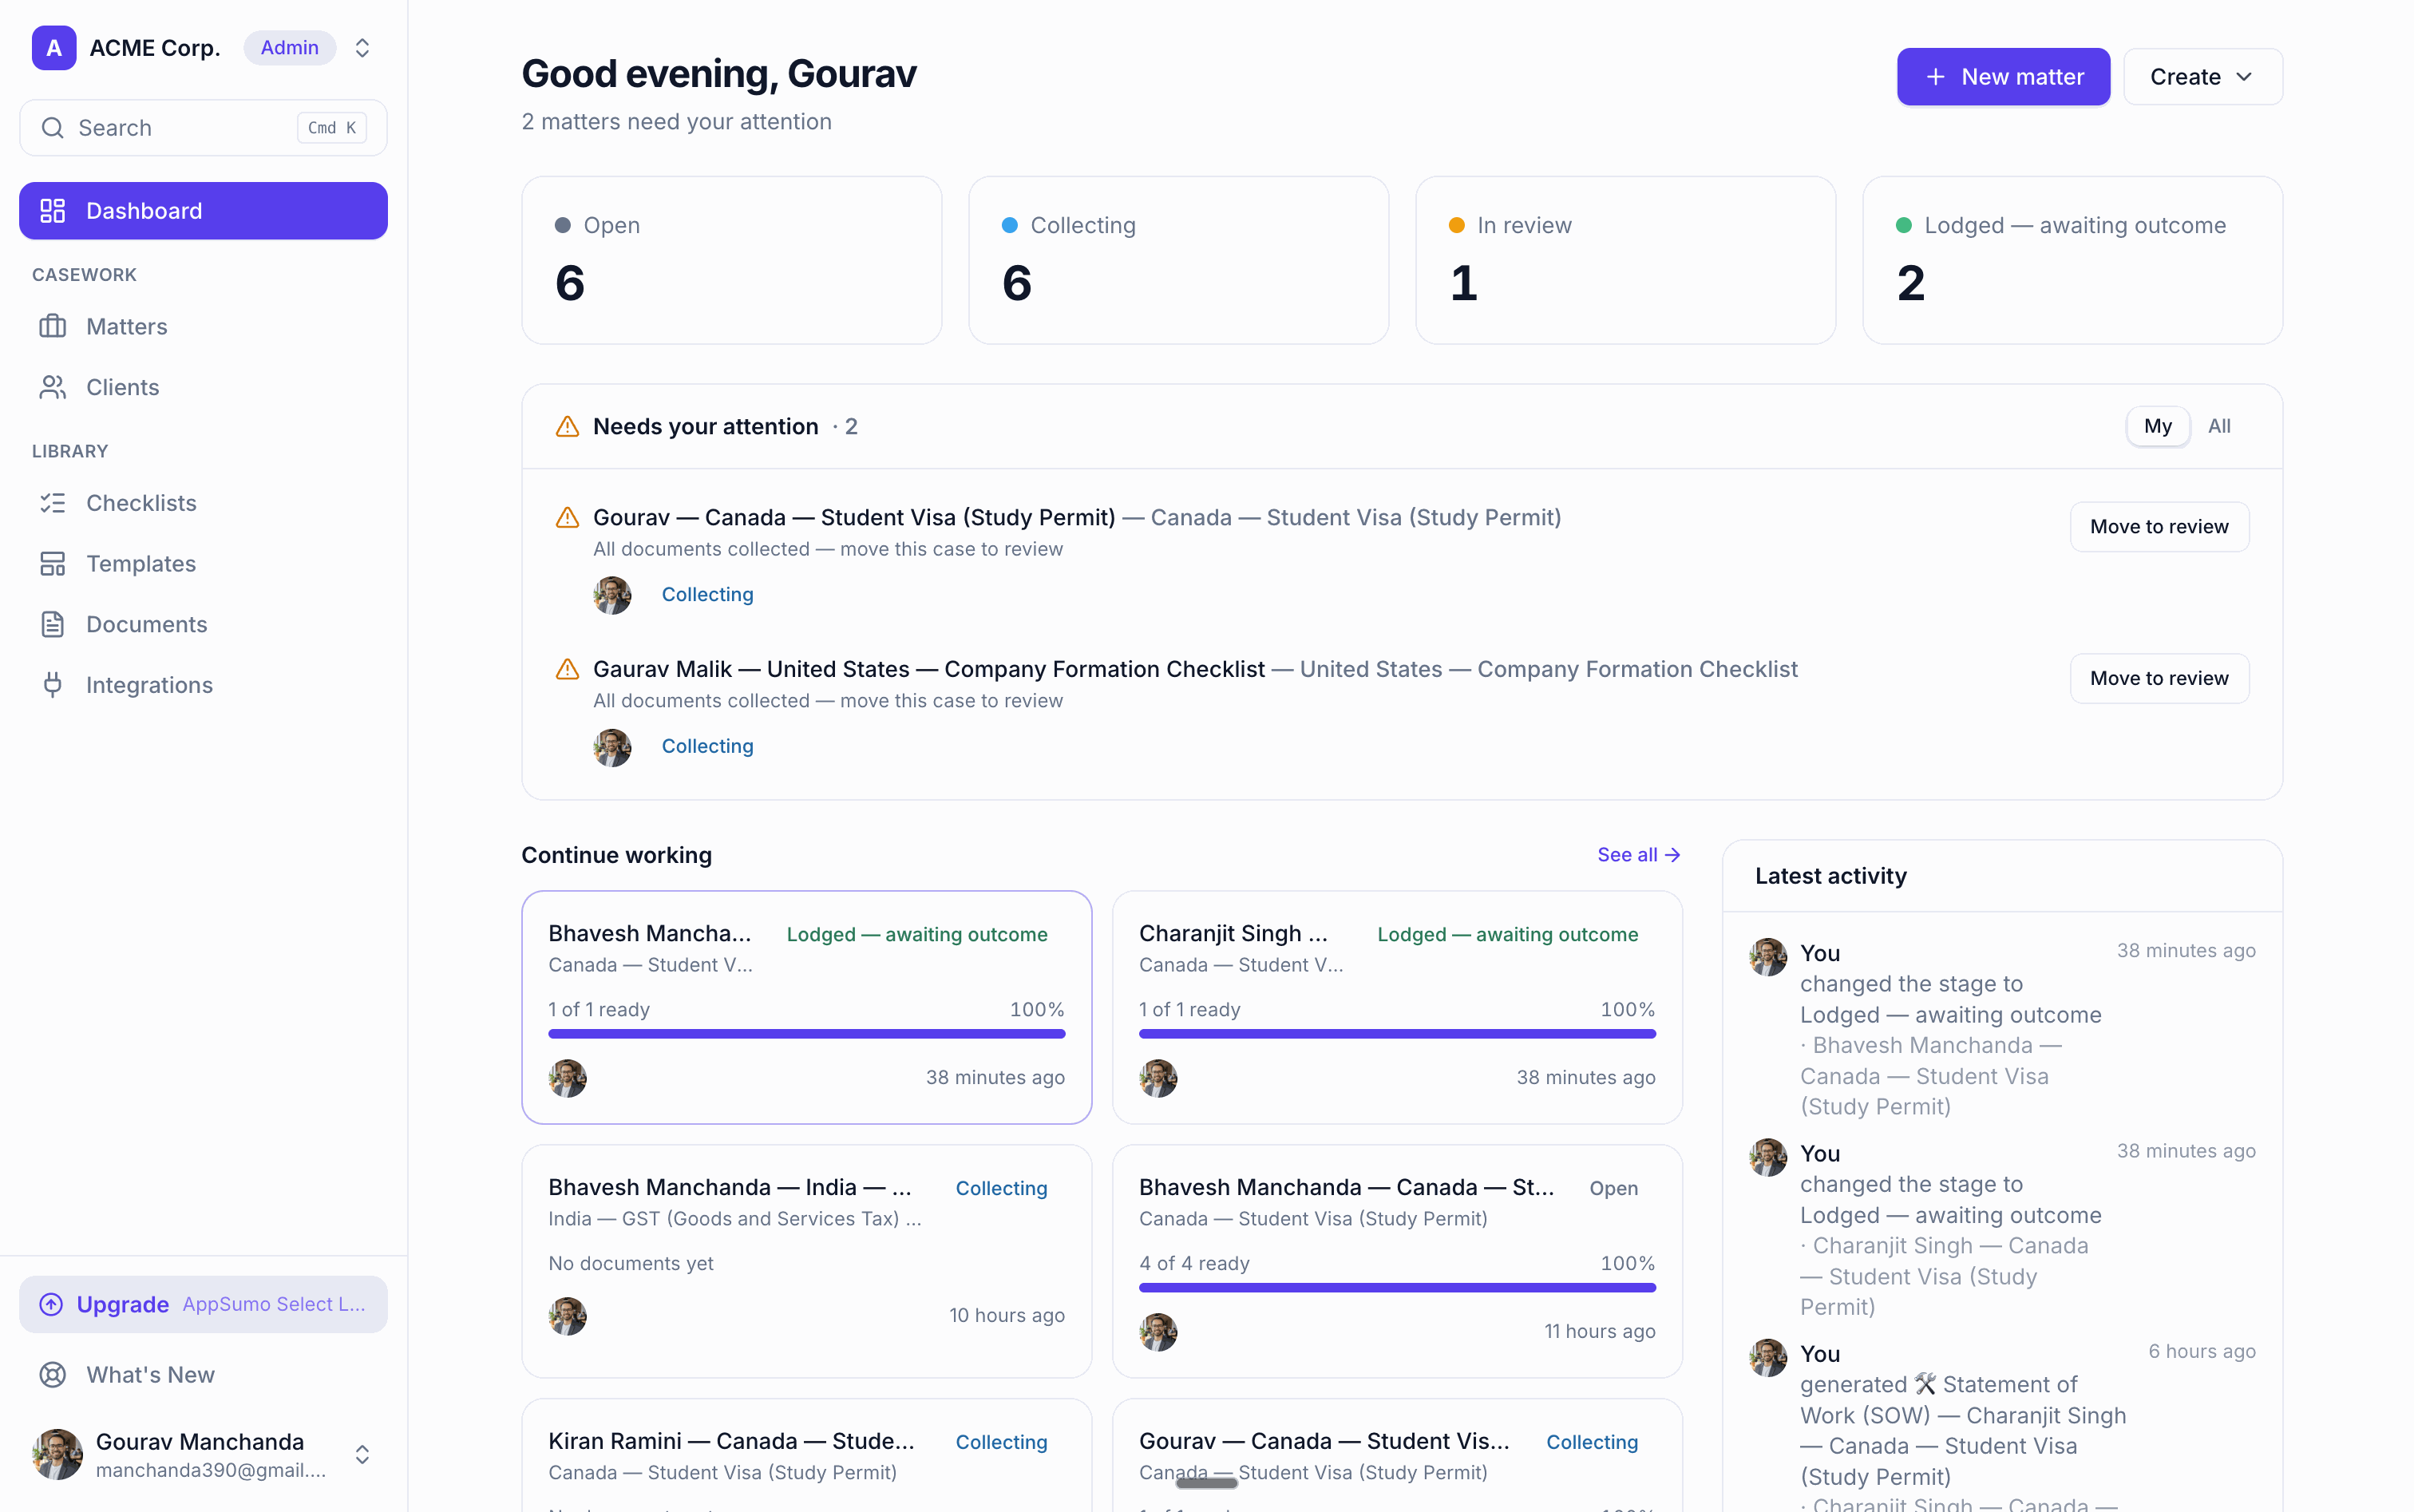
Task: Open the Documents section
Action: click(x=203, y=625)
